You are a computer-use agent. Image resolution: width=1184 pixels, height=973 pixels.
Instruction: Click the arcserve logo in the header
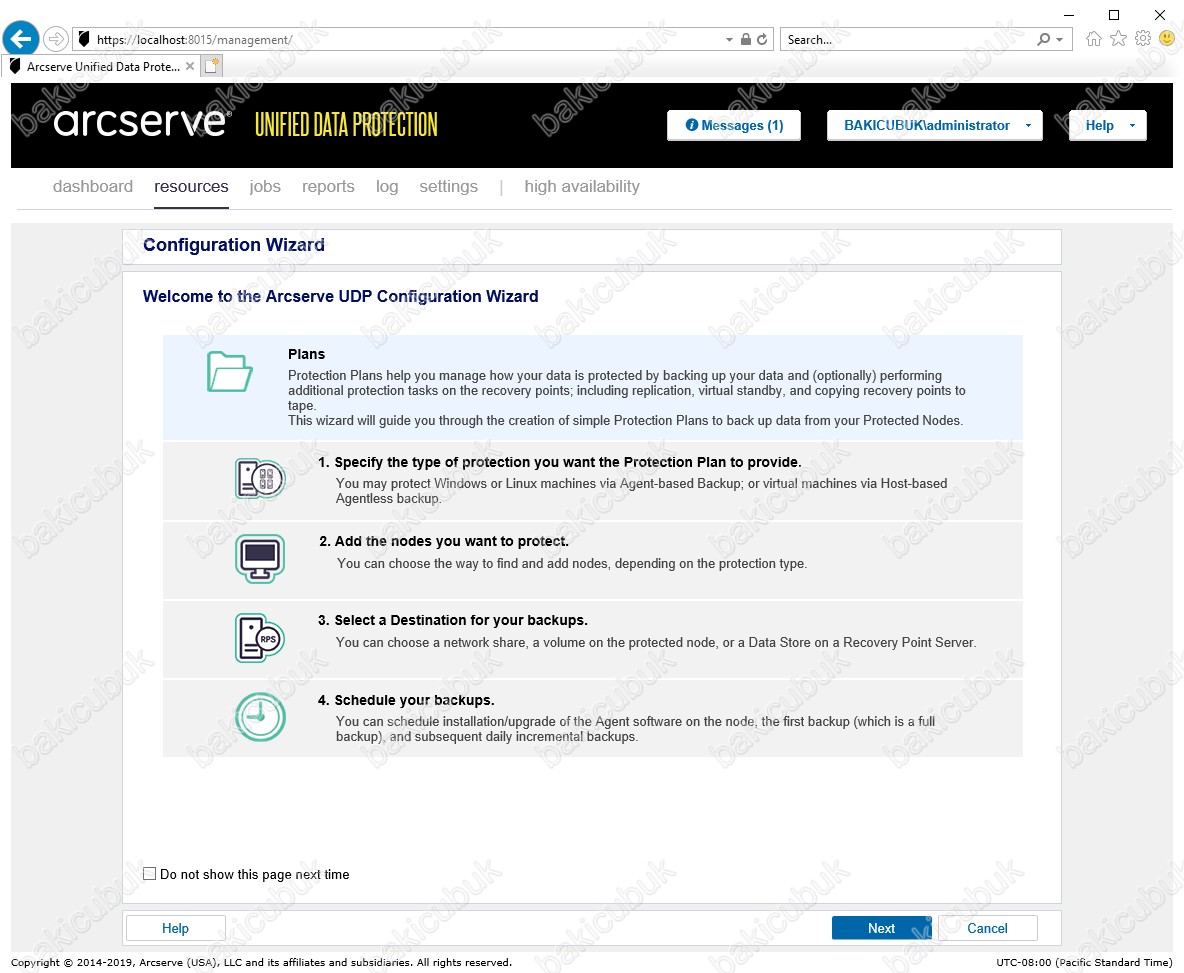tap(140, 122)
